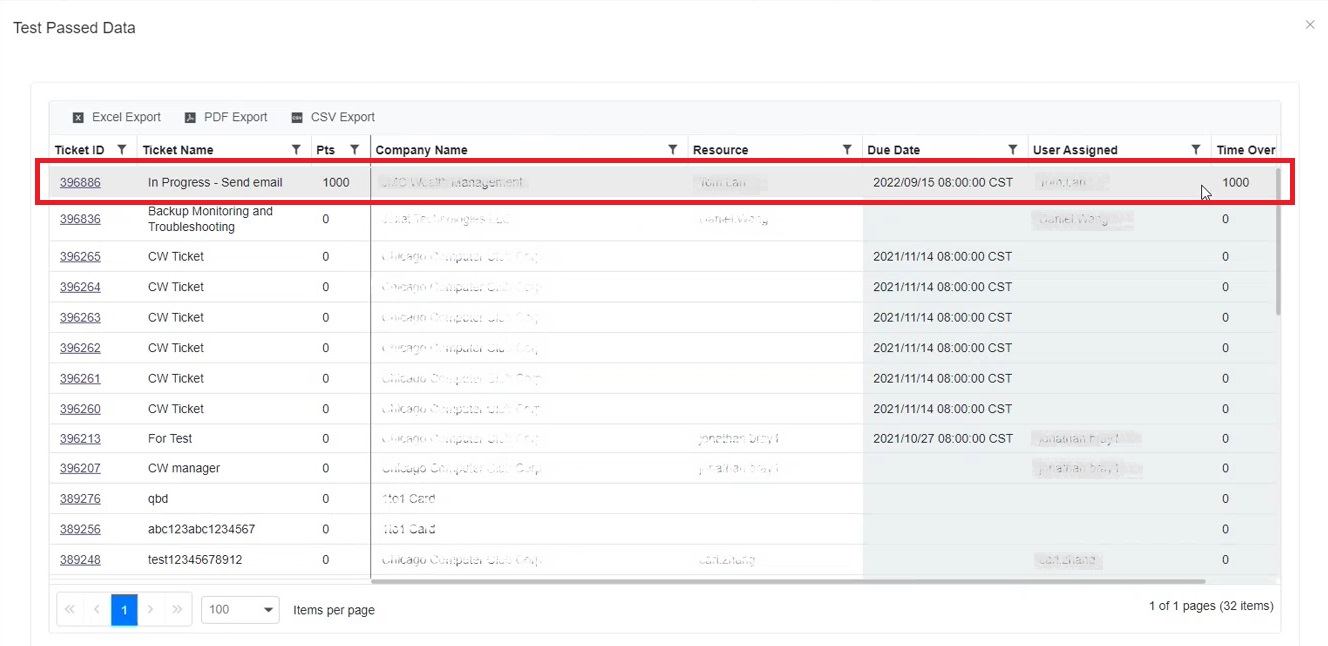Open ticket 389276 link
Viewport: 1328px width, 646px height.
[80, 499]
